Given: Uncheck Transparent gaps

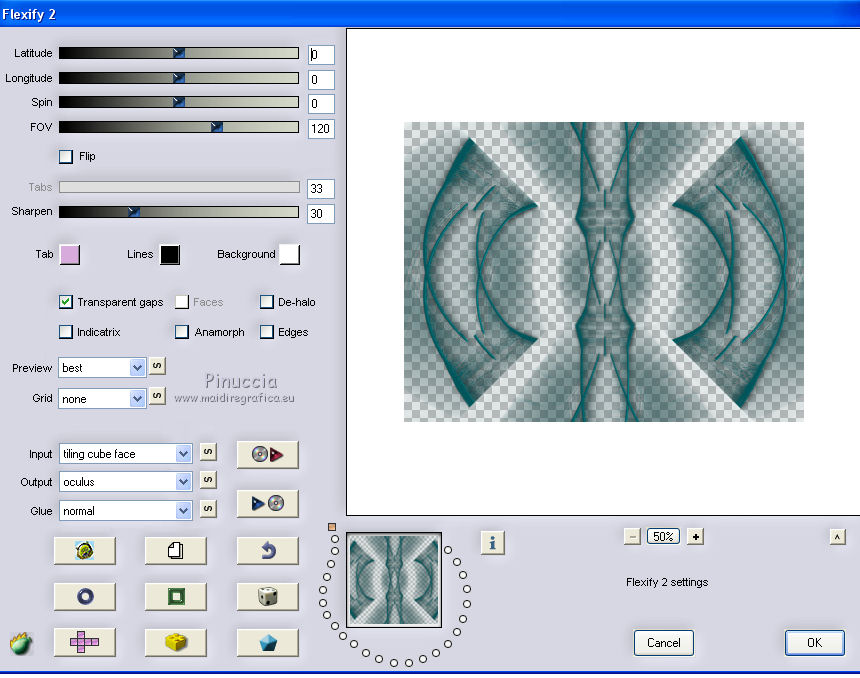Looking at the screenshot, I should pos(66,302).
